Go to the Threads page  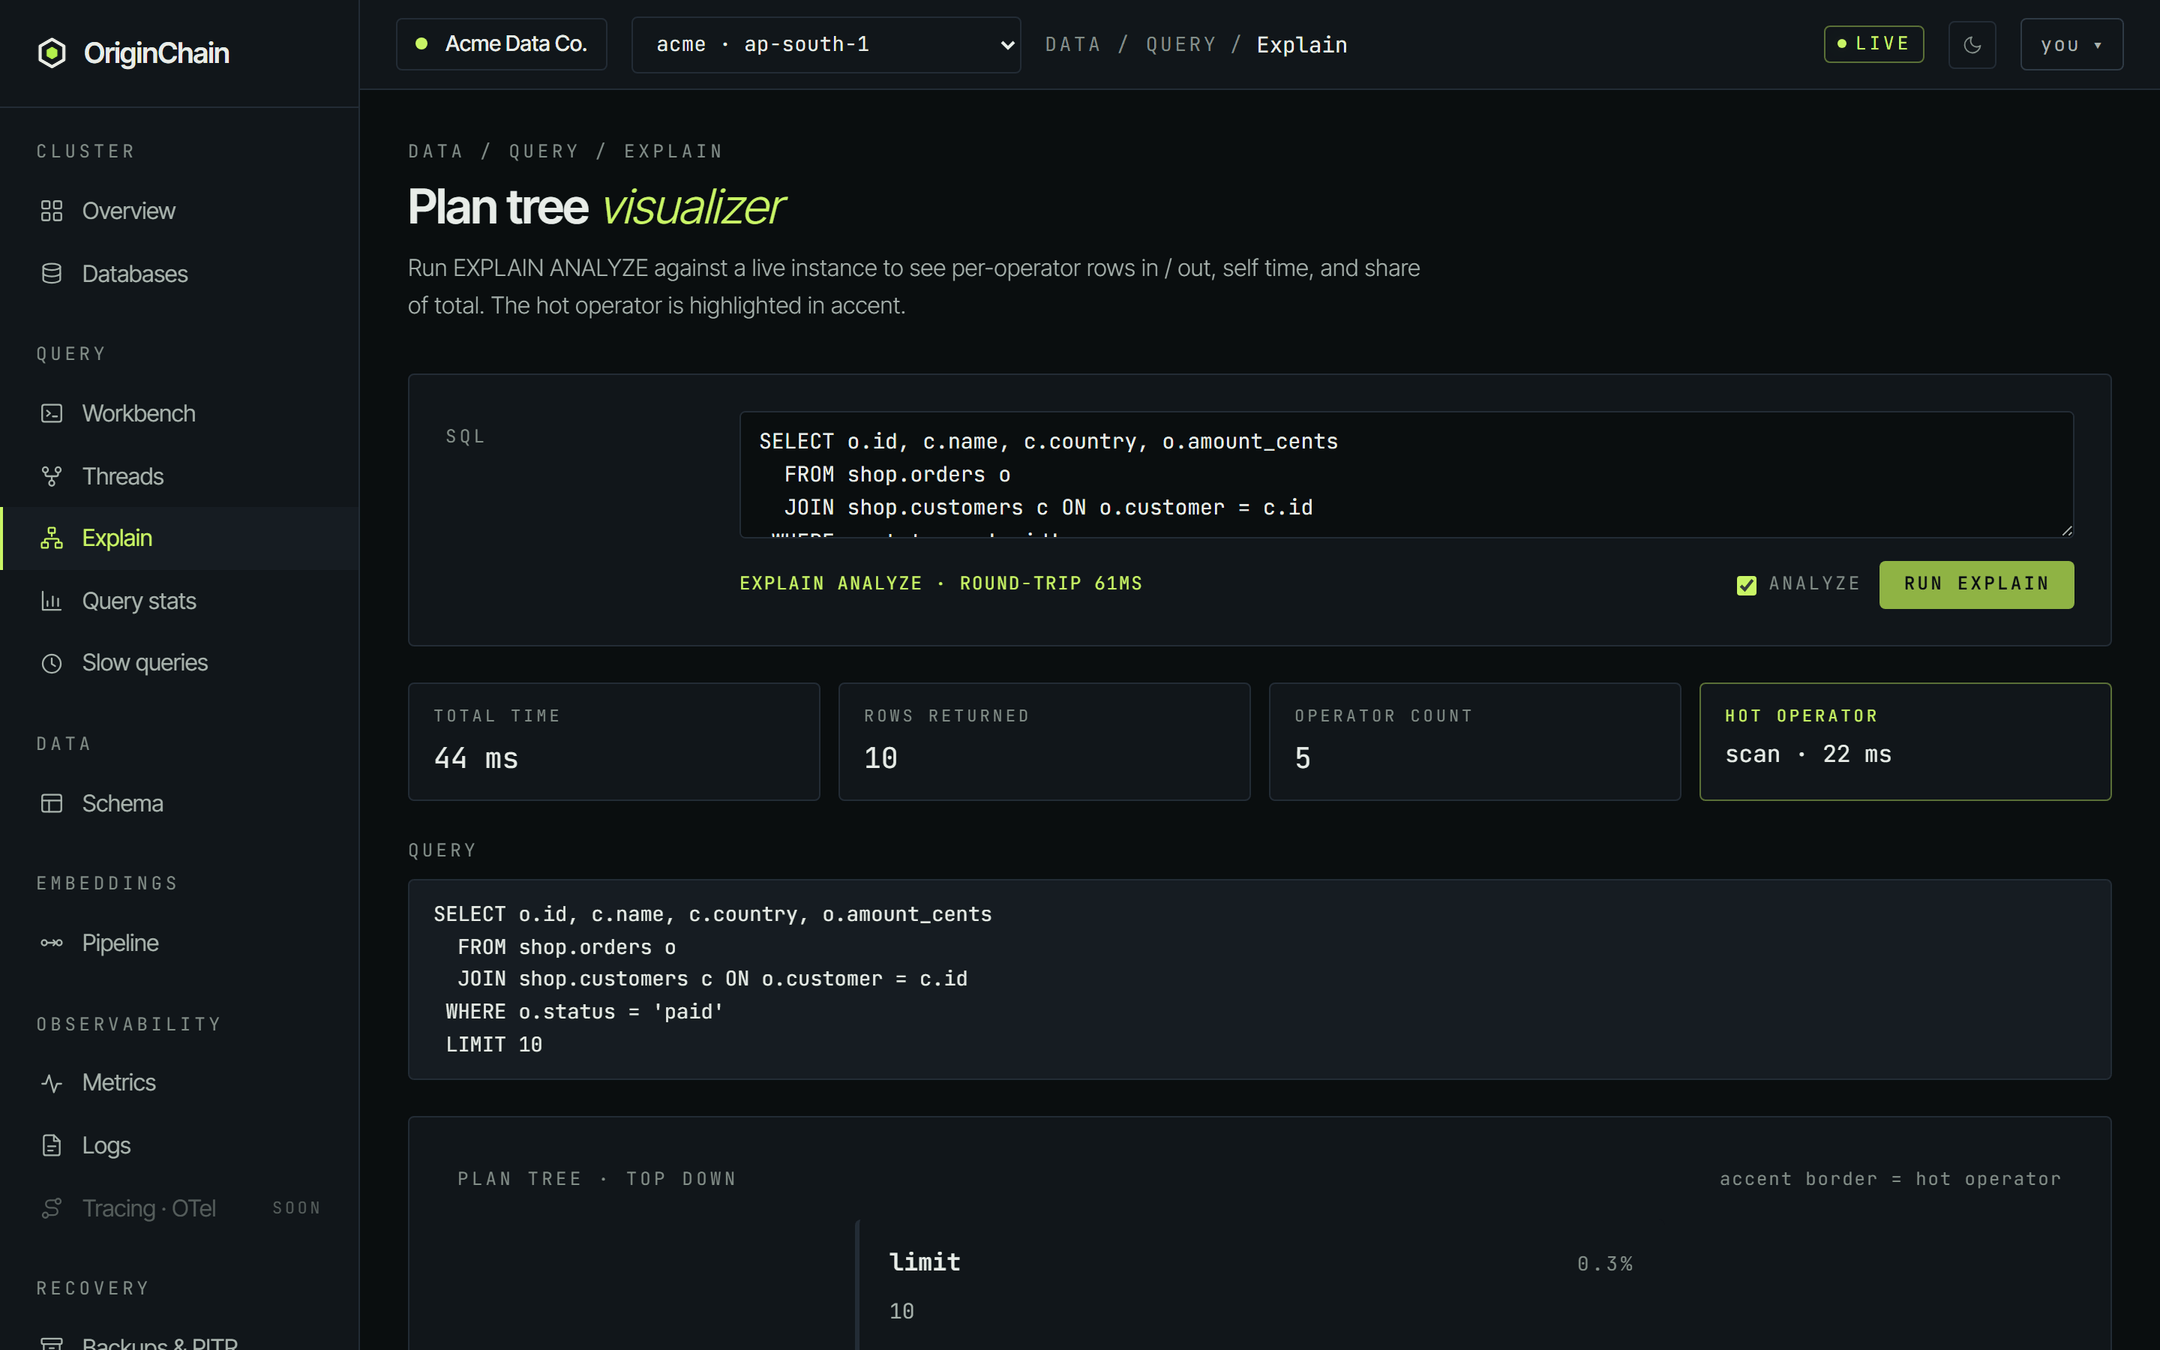[180, 476]
